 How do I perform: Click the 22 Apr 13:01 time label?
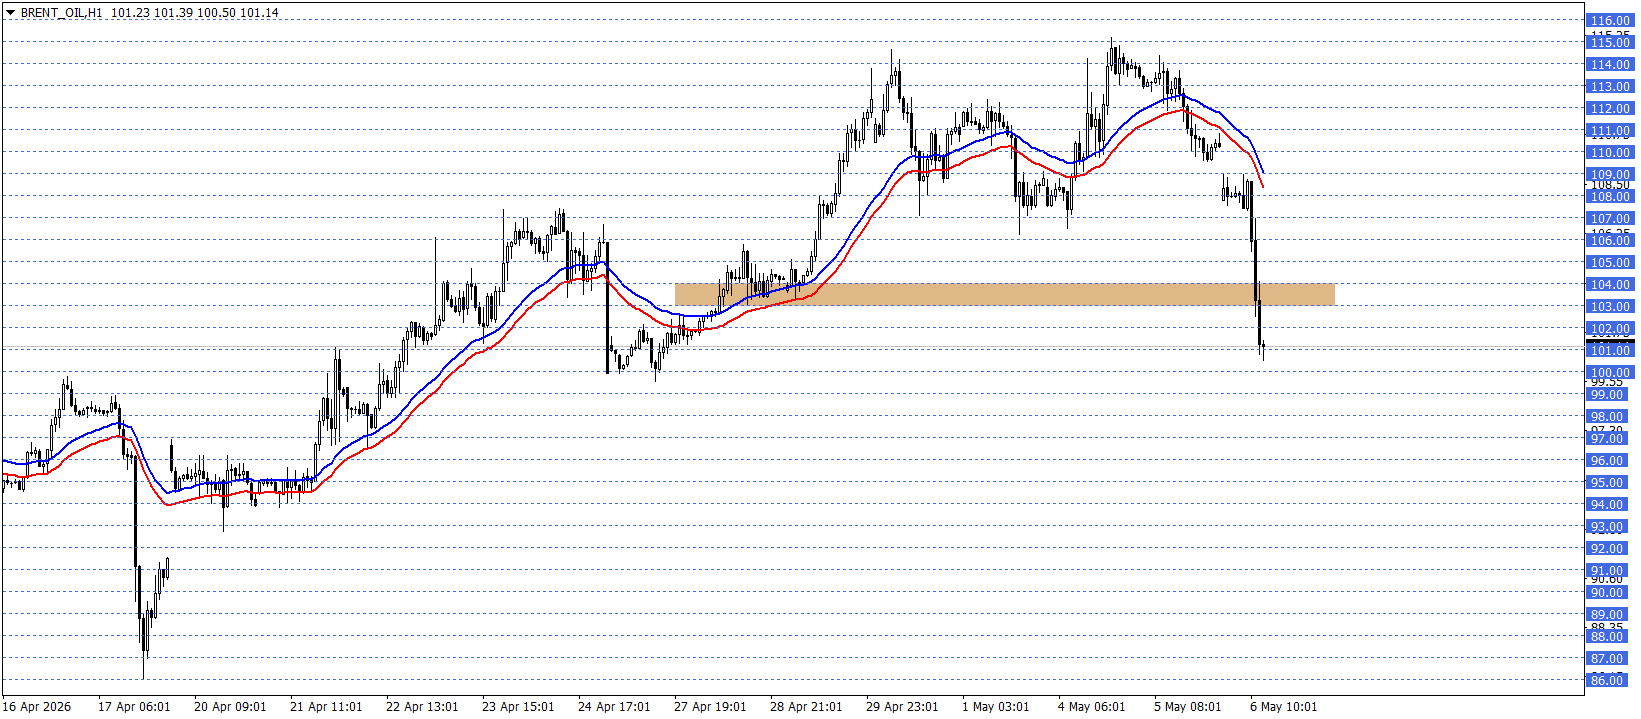tap(422, 706)
